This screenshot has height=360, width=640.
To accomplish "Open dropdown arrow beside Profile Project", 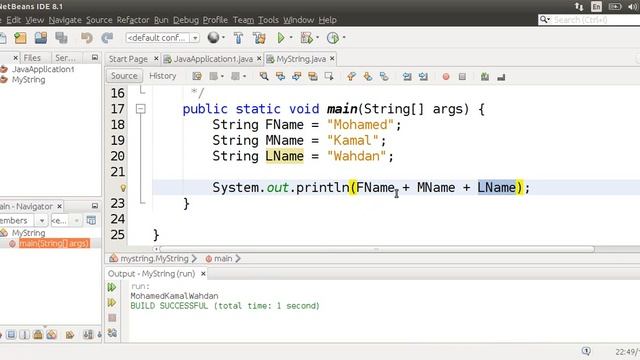I will (x=344, y=38).
